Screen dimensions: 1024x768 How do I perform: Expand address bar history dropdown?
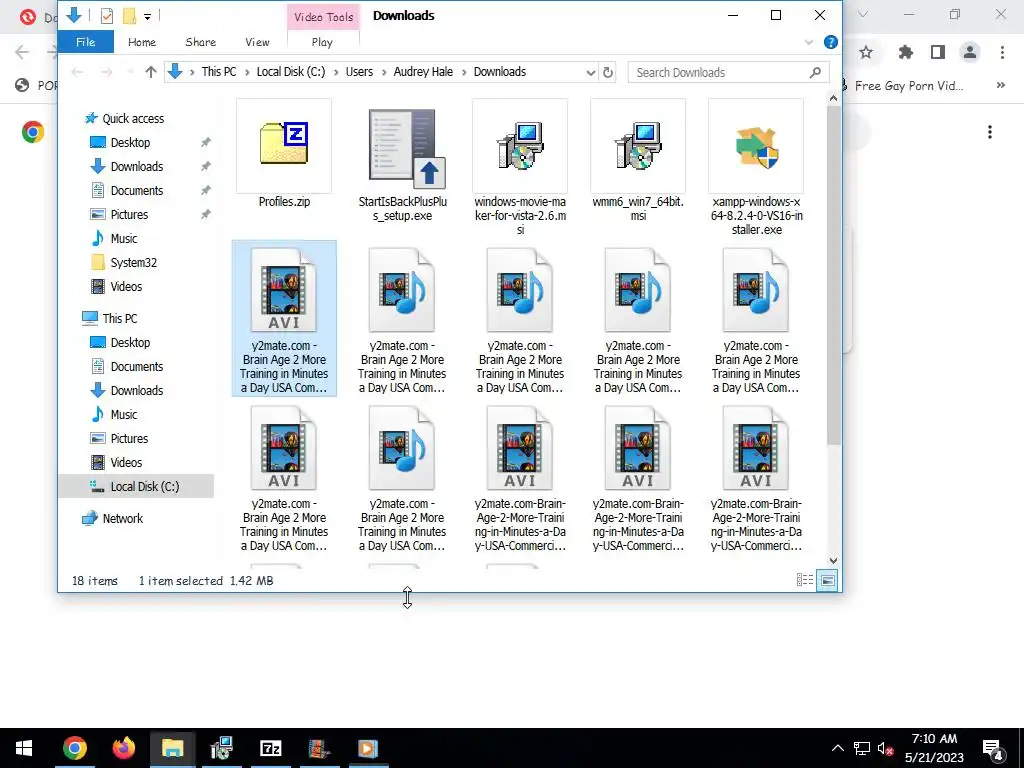click(590, 72)
